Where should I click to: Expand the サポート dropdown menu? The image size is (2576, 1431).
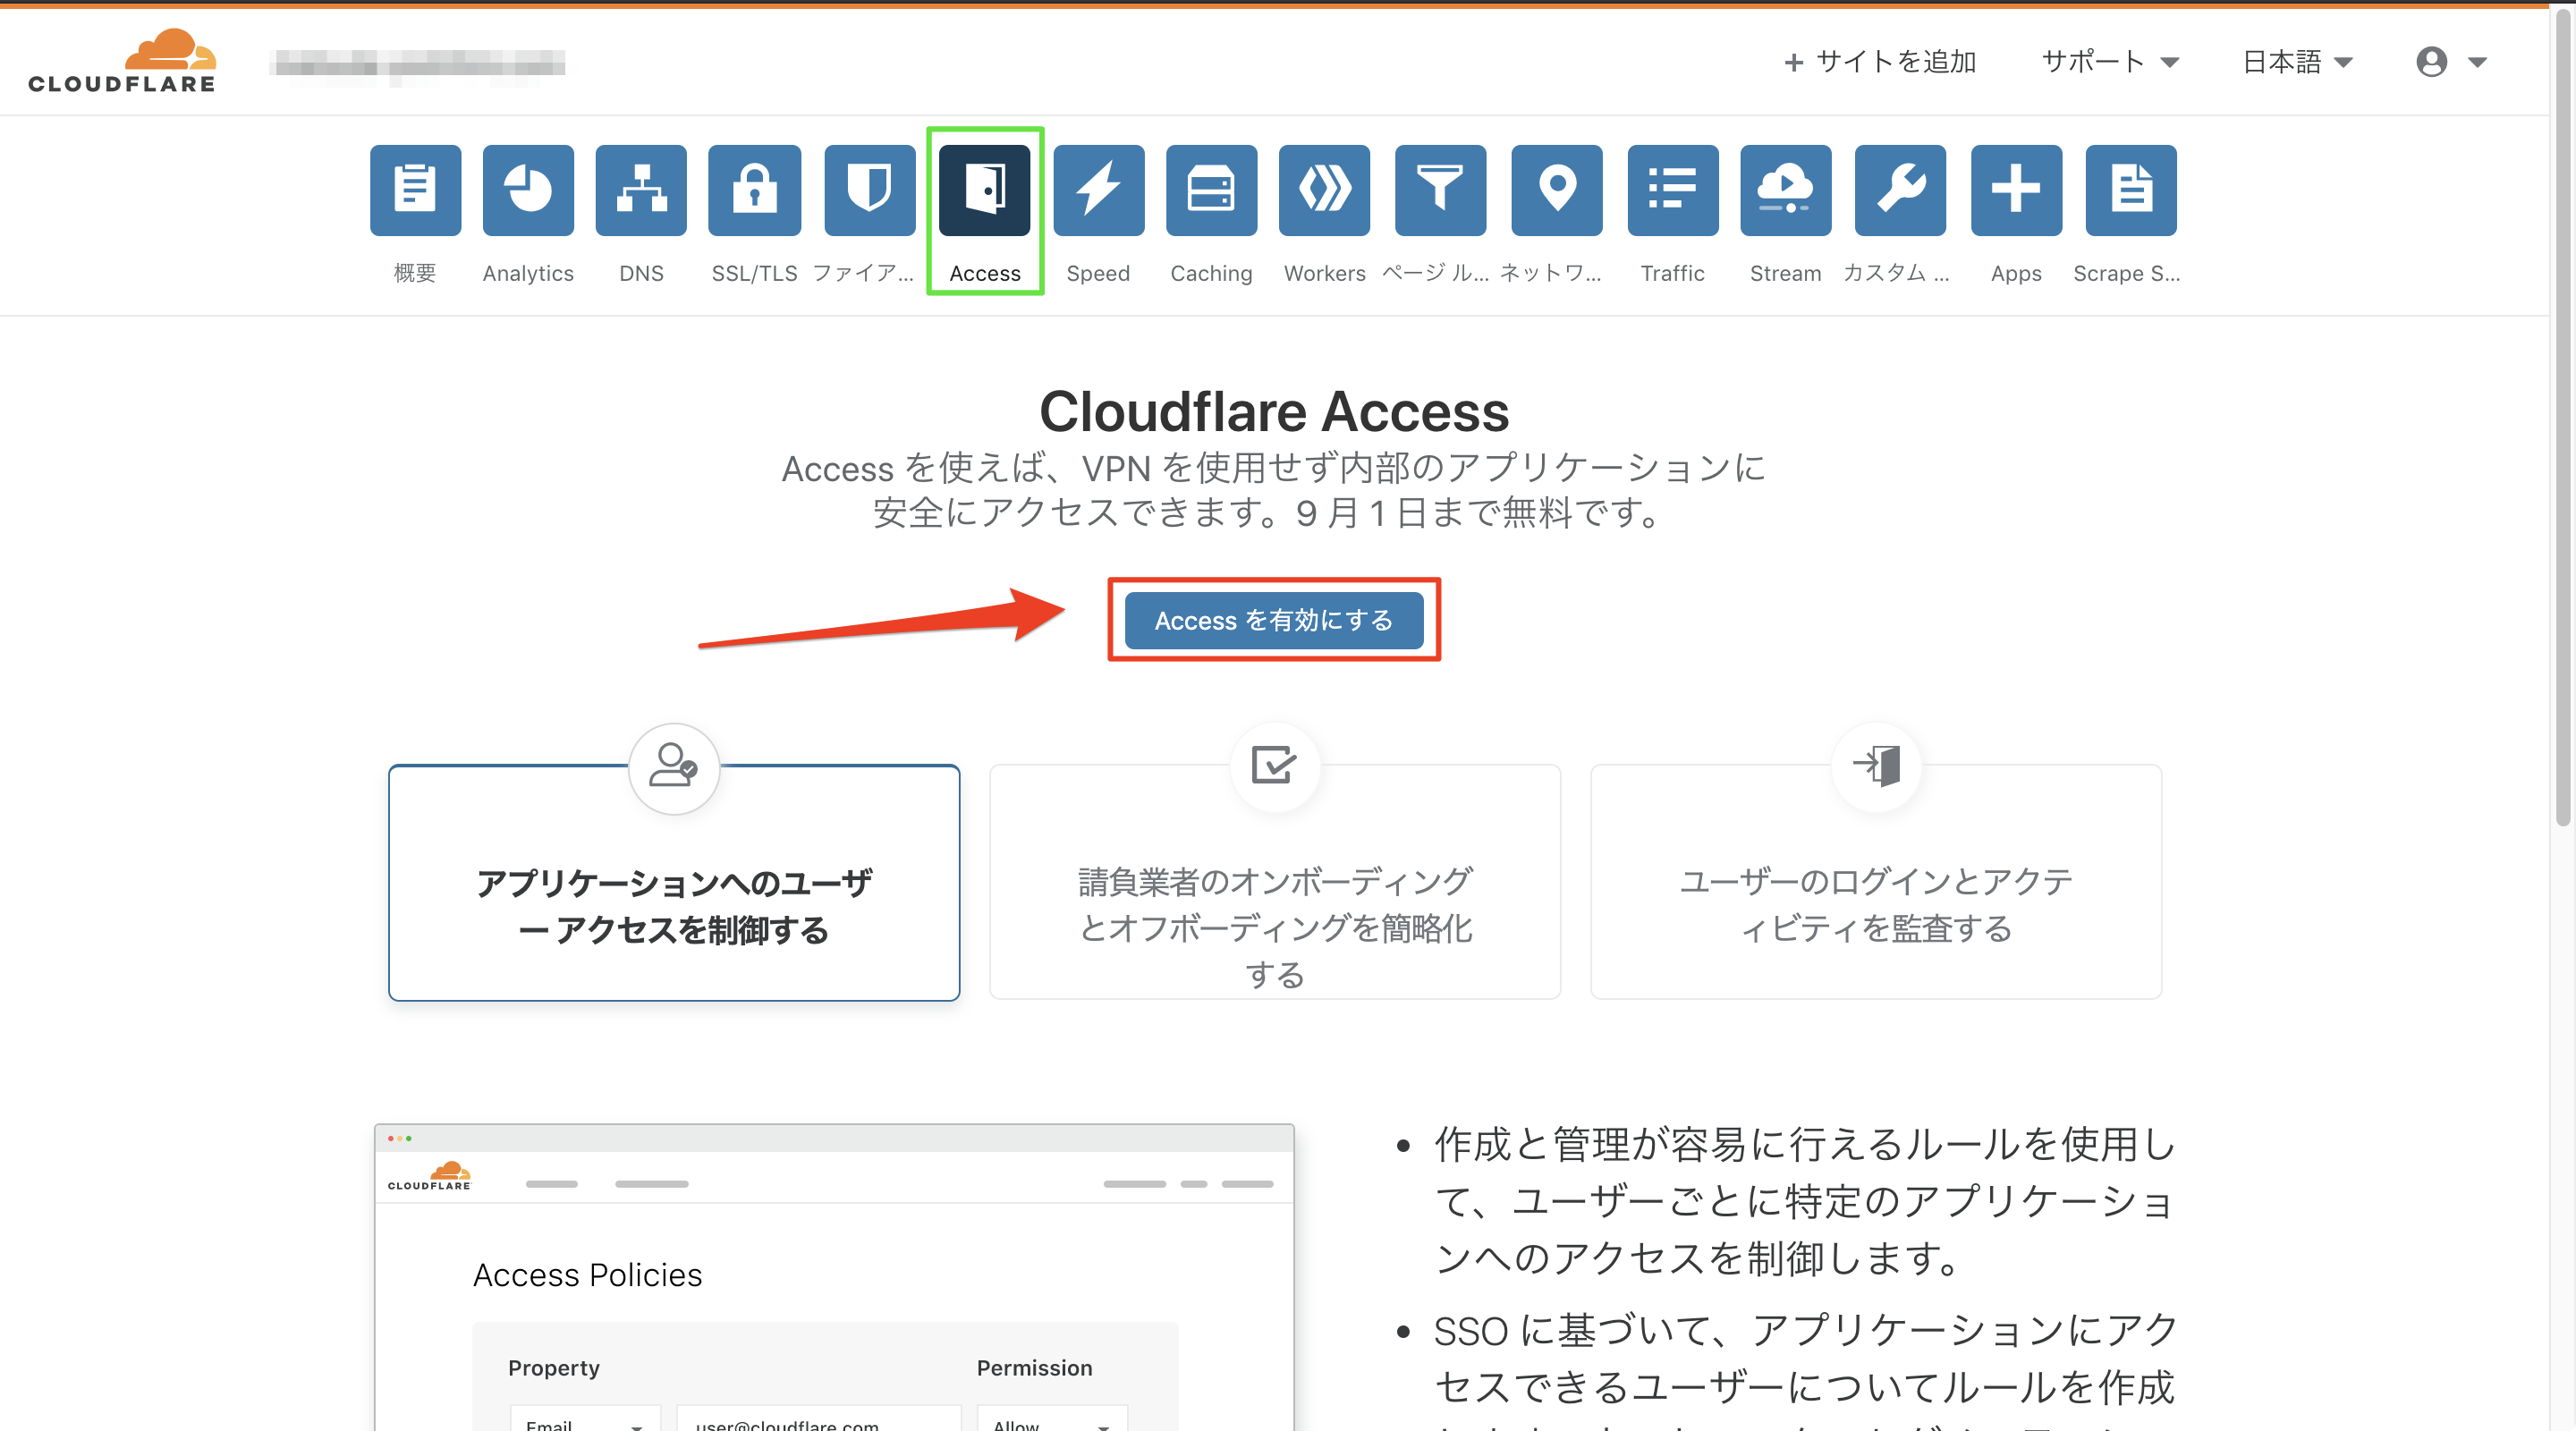point(2109,62)
